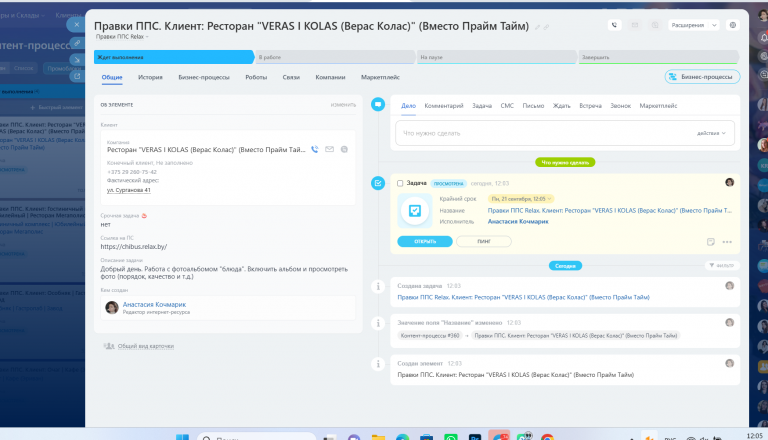Open the 'Правки ППС Relax' category dropdown

coord(122,37)
